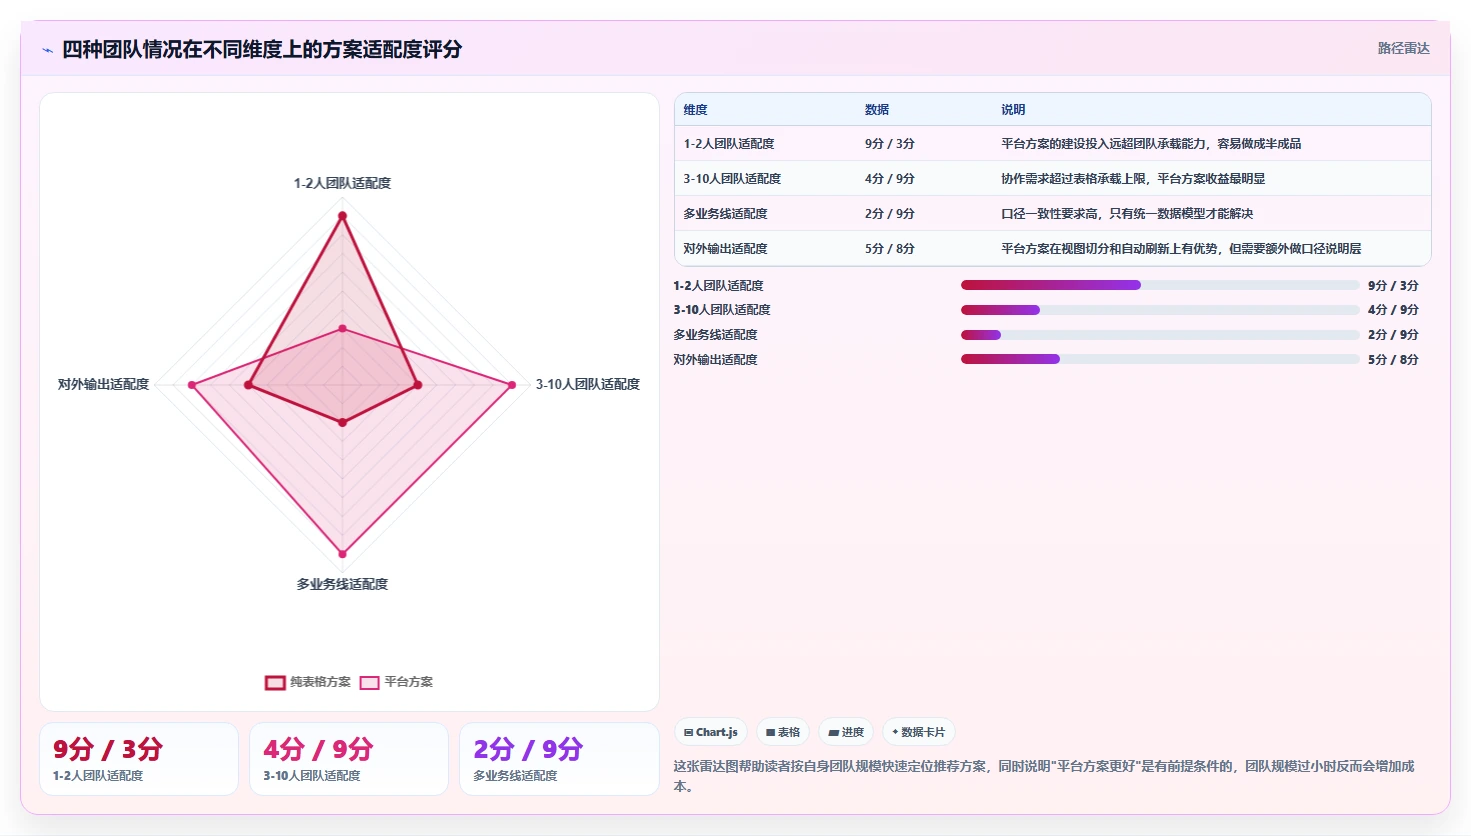
Task: Select table row 1-2人团队适配度
Action: [x=1053, y=144]
